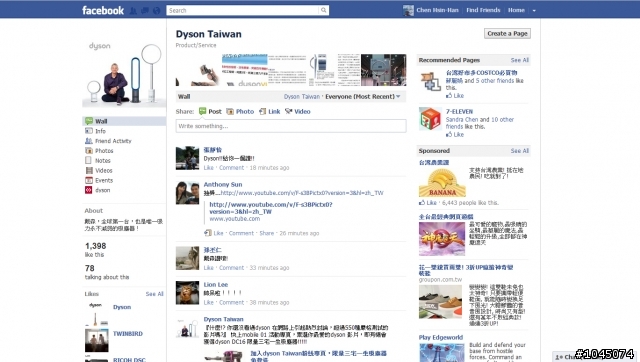Select Wall in the left sidebar

pyautogui.click(x=124, y=121)
